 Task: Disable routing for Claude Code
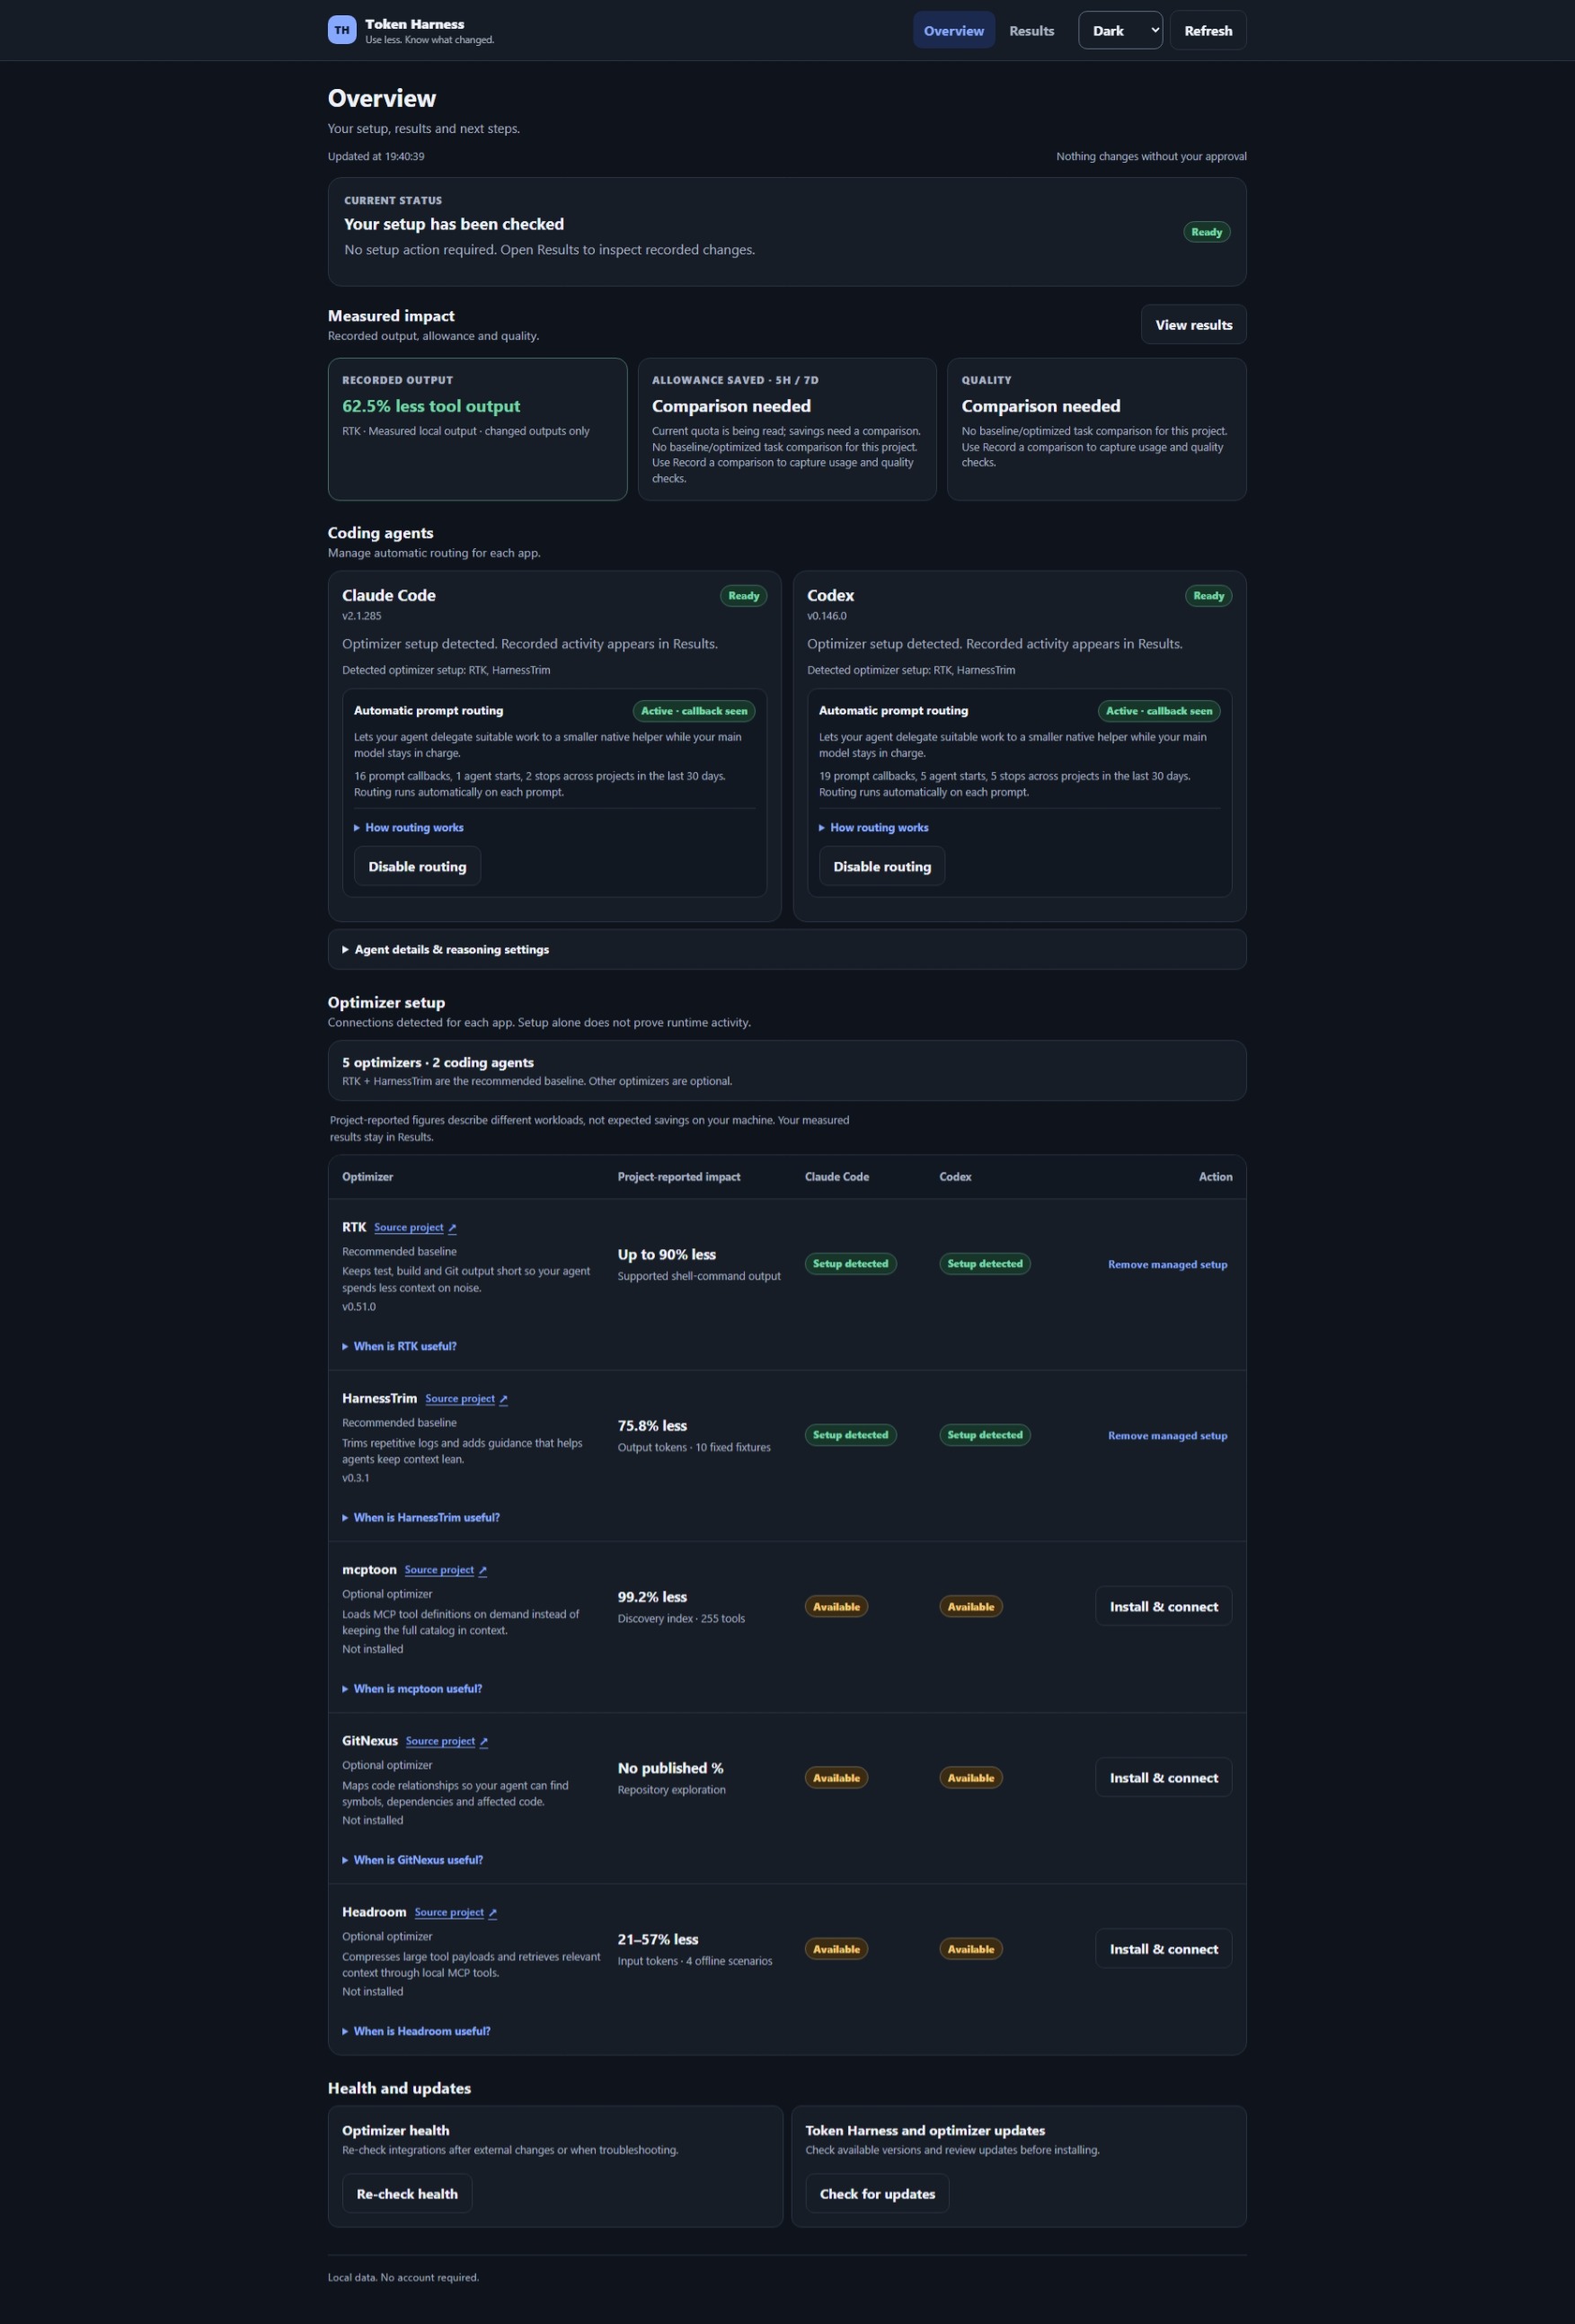pos(417,867)
